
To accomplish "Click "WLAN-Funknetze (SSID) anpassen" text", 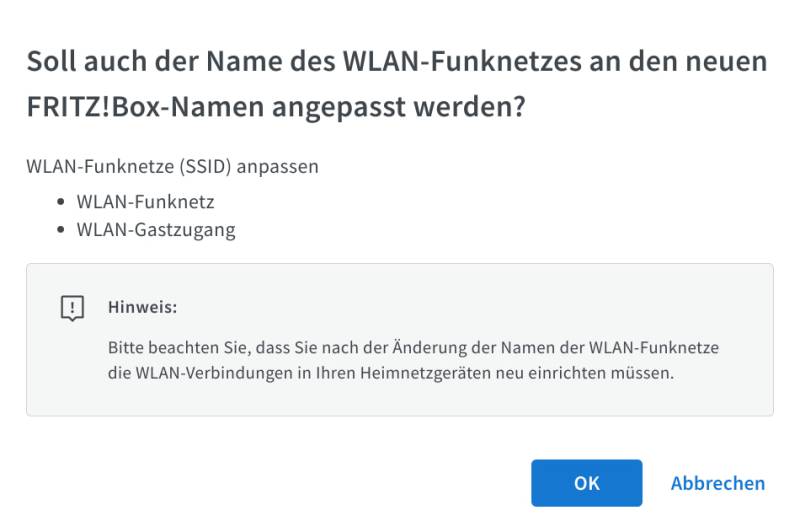I will click(x=172, y=166).
